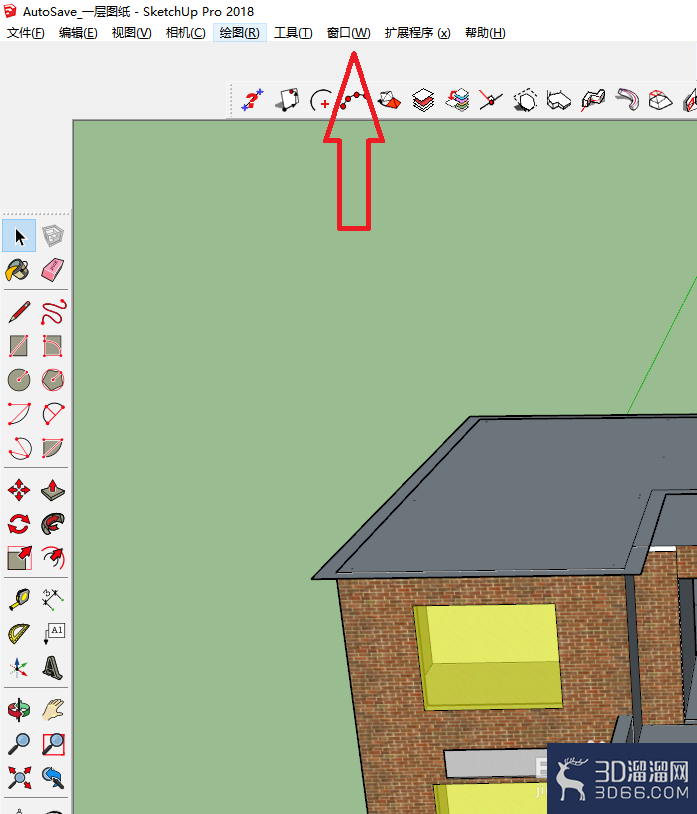The height and width of the screenshot is (814, 697).
Task: Open the 绘图(R) menu
Action: pos(239,33)
